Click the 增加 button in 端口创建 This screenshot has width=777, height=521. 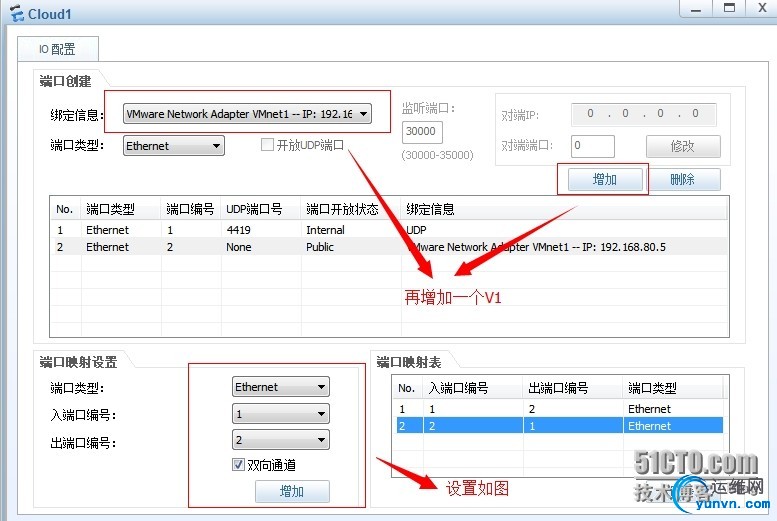click(605, 179)
